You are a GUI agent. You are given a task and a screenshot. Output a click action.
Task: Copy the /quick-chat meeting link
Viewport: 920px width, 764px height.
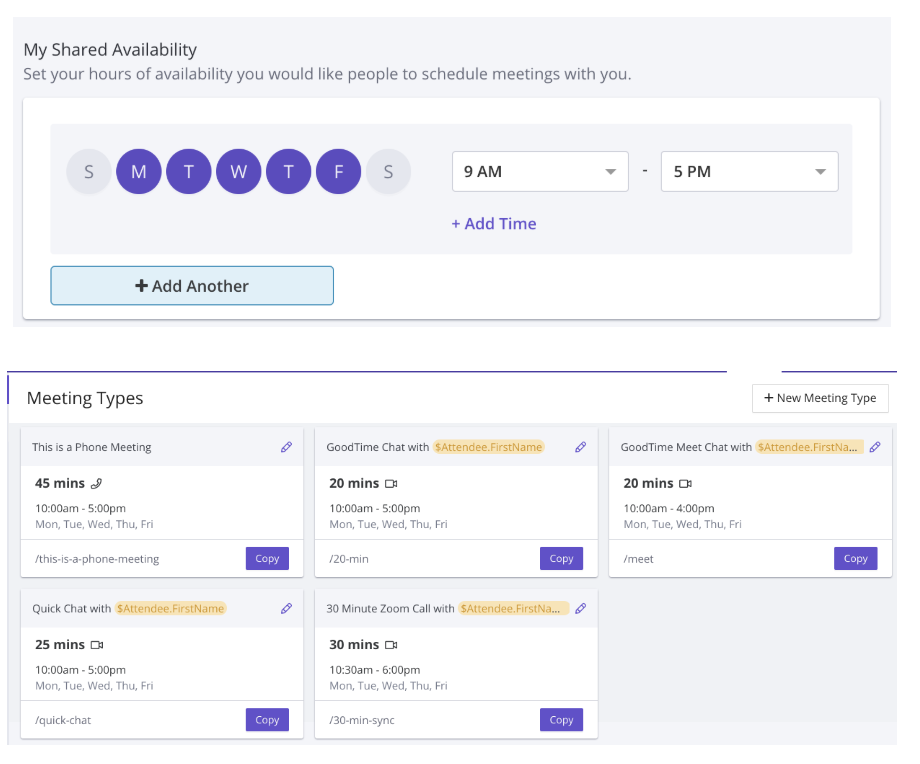click(x=267, y=720)
